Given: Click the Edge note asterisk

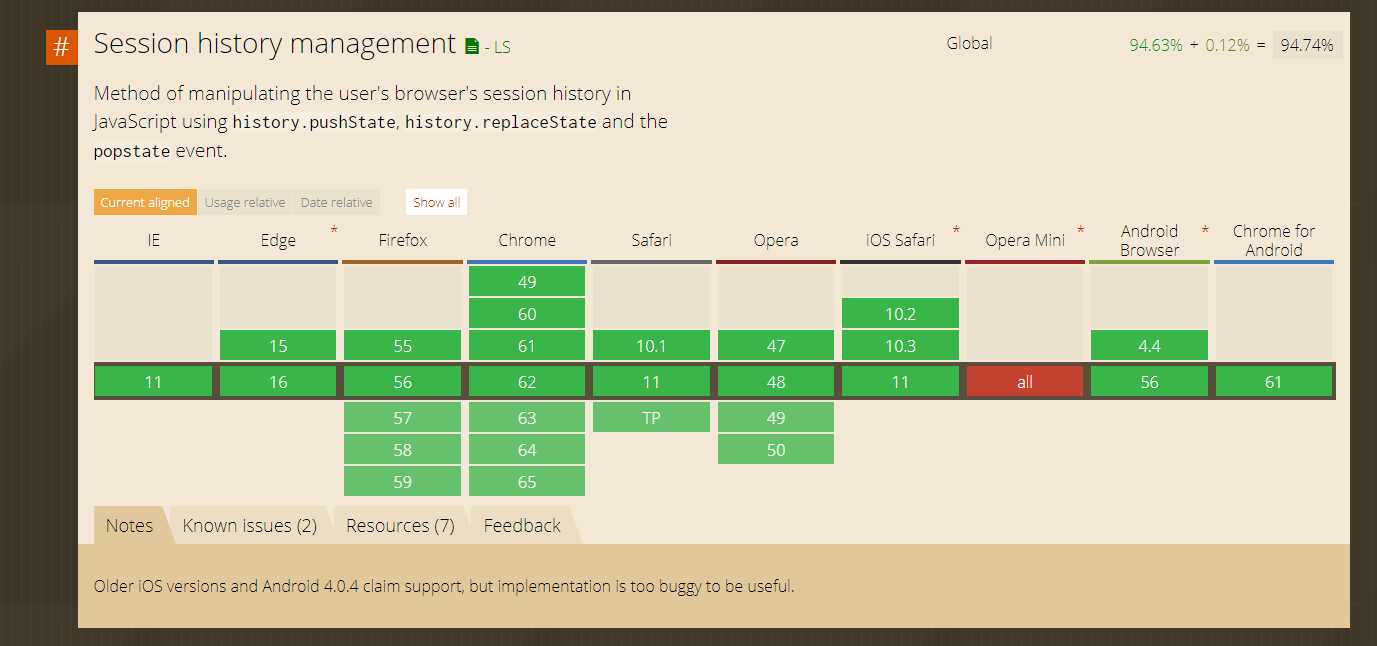Looking at the screenshot, I should [334, 232].
